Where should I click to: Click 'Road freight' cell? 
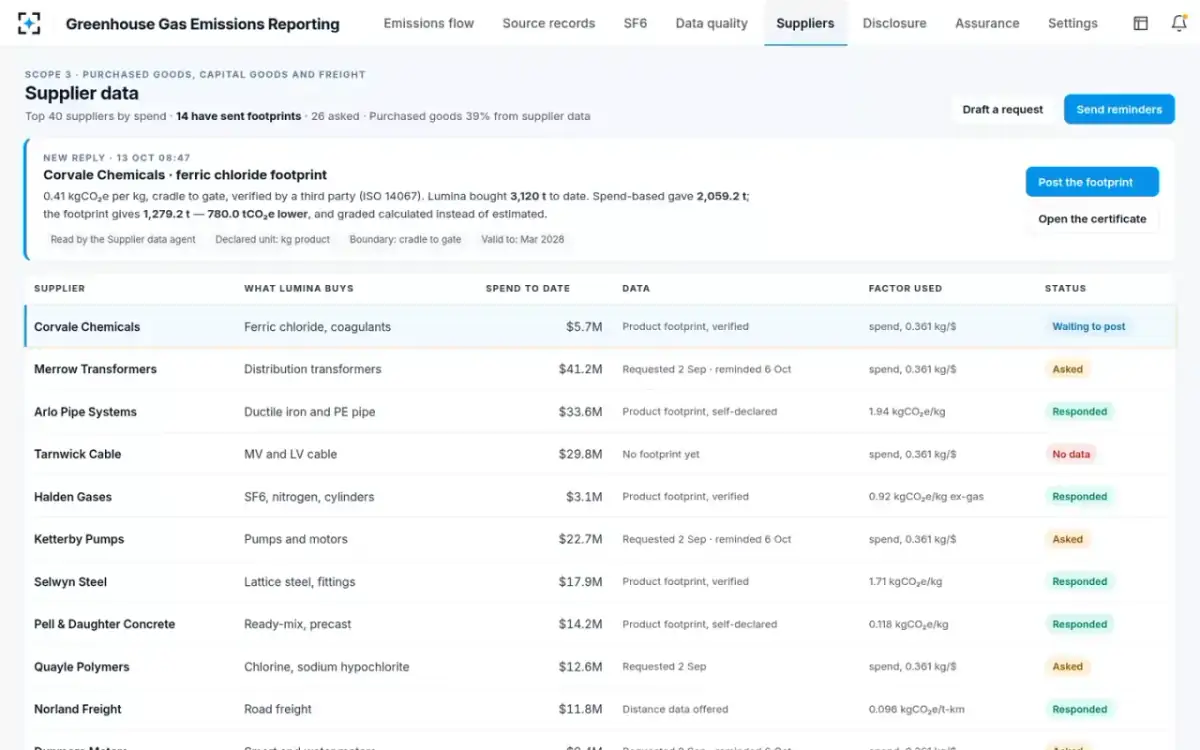click(x=278, y=709)
